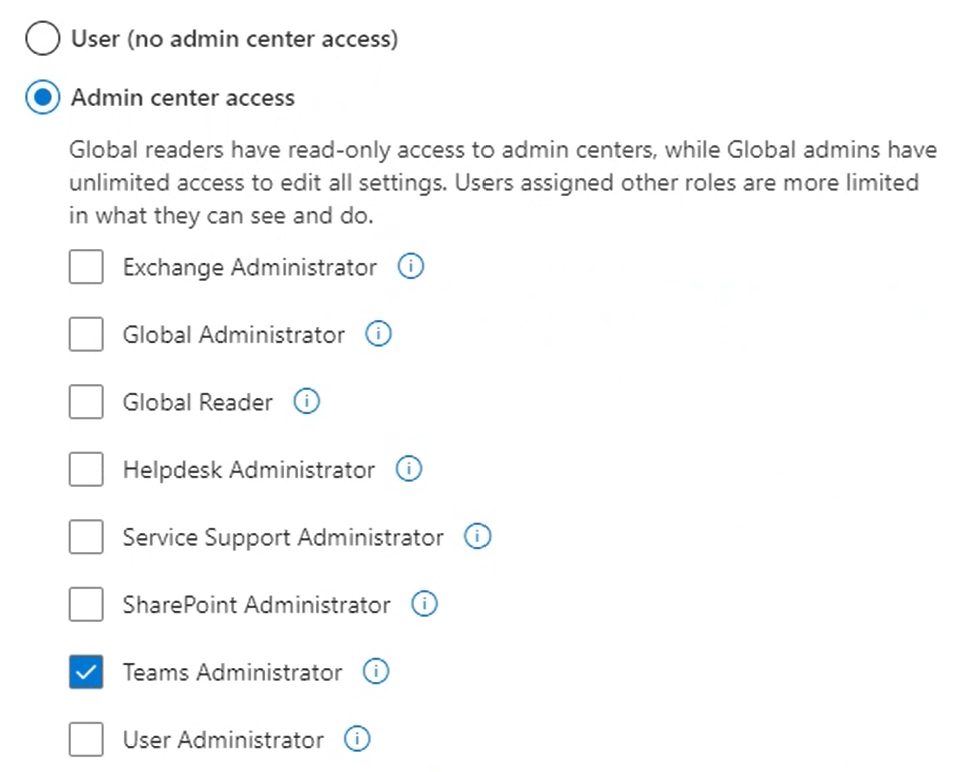Click Helpdesk Administrator info icon

click(409, 469)
